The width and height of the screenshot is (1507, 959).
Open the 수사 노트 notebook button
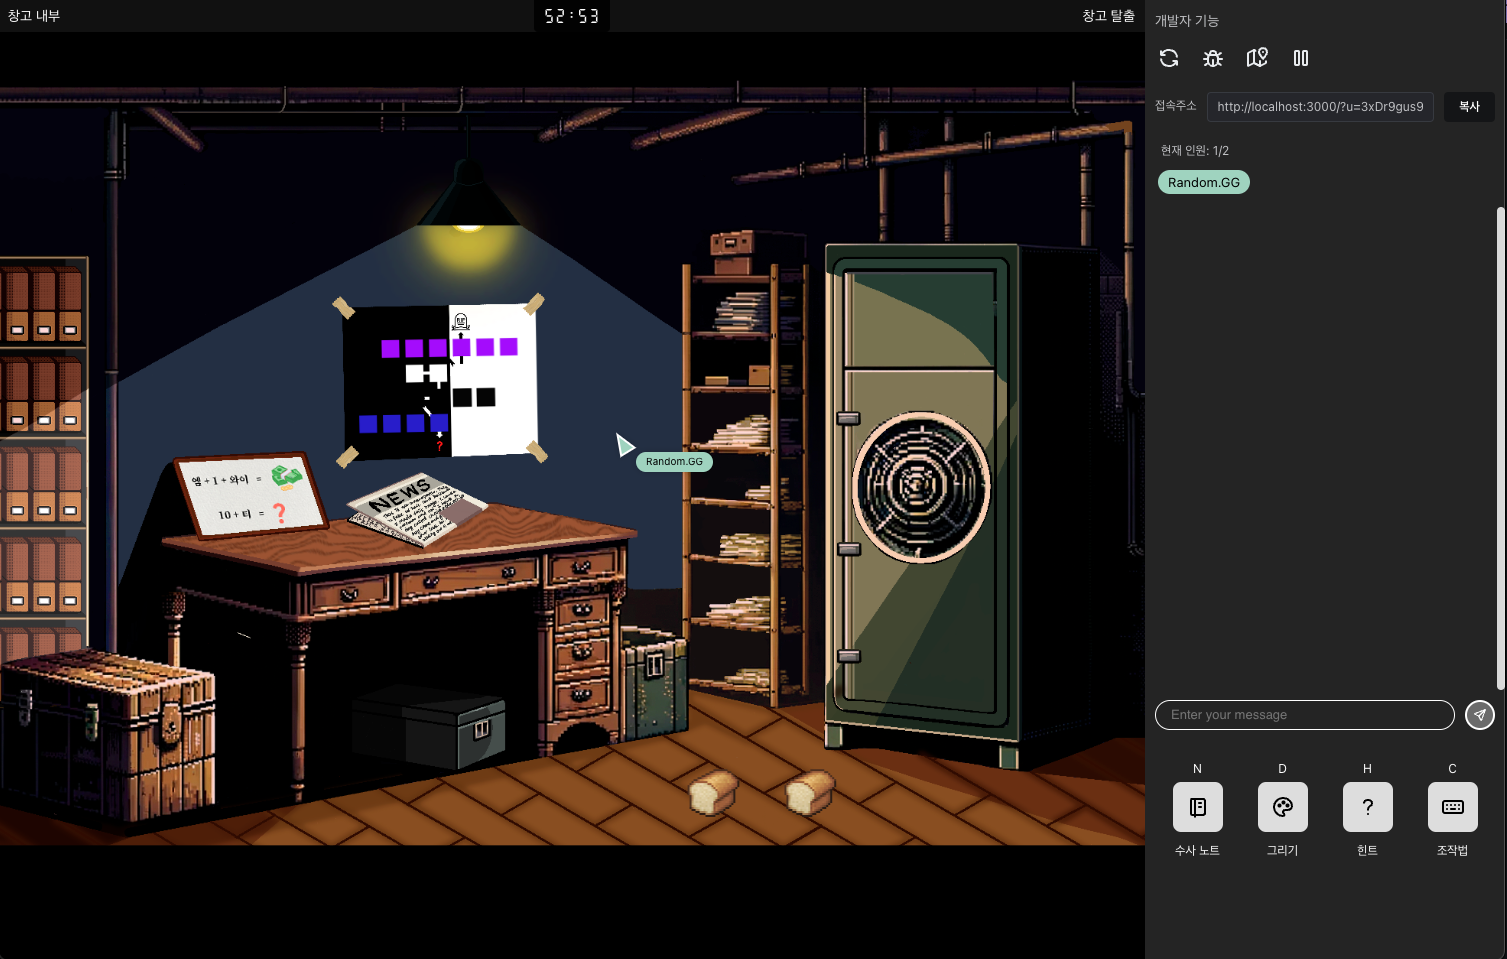click(1197, 807)
